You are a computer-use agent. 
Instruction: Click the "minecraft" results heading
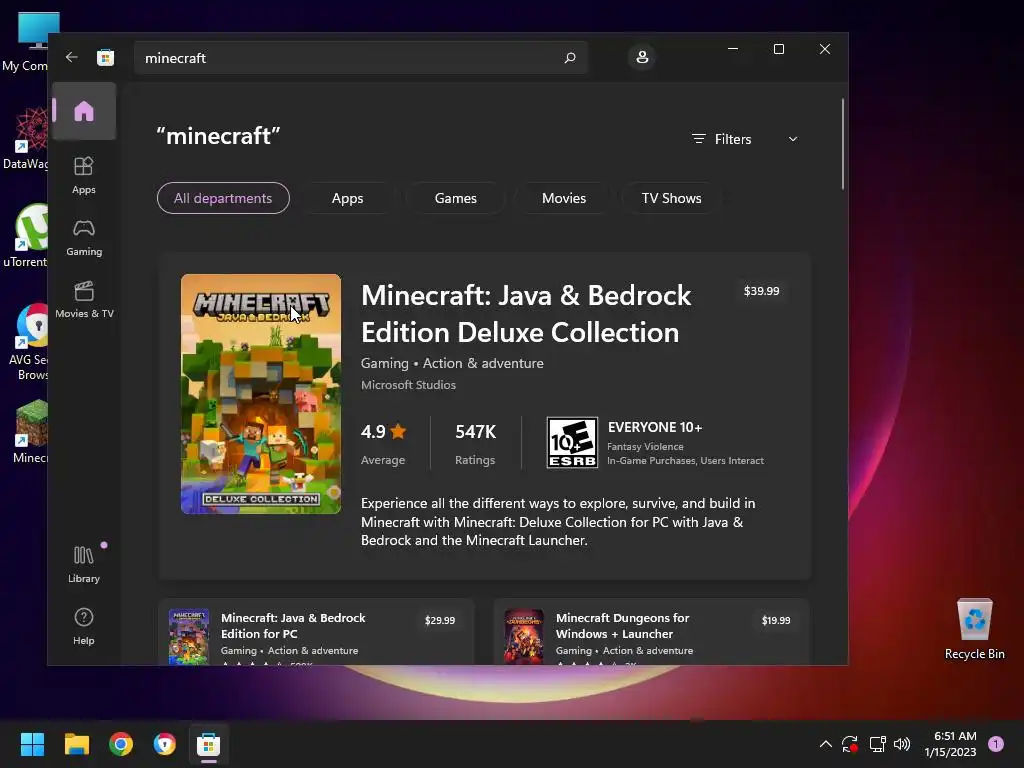point(218,136)
